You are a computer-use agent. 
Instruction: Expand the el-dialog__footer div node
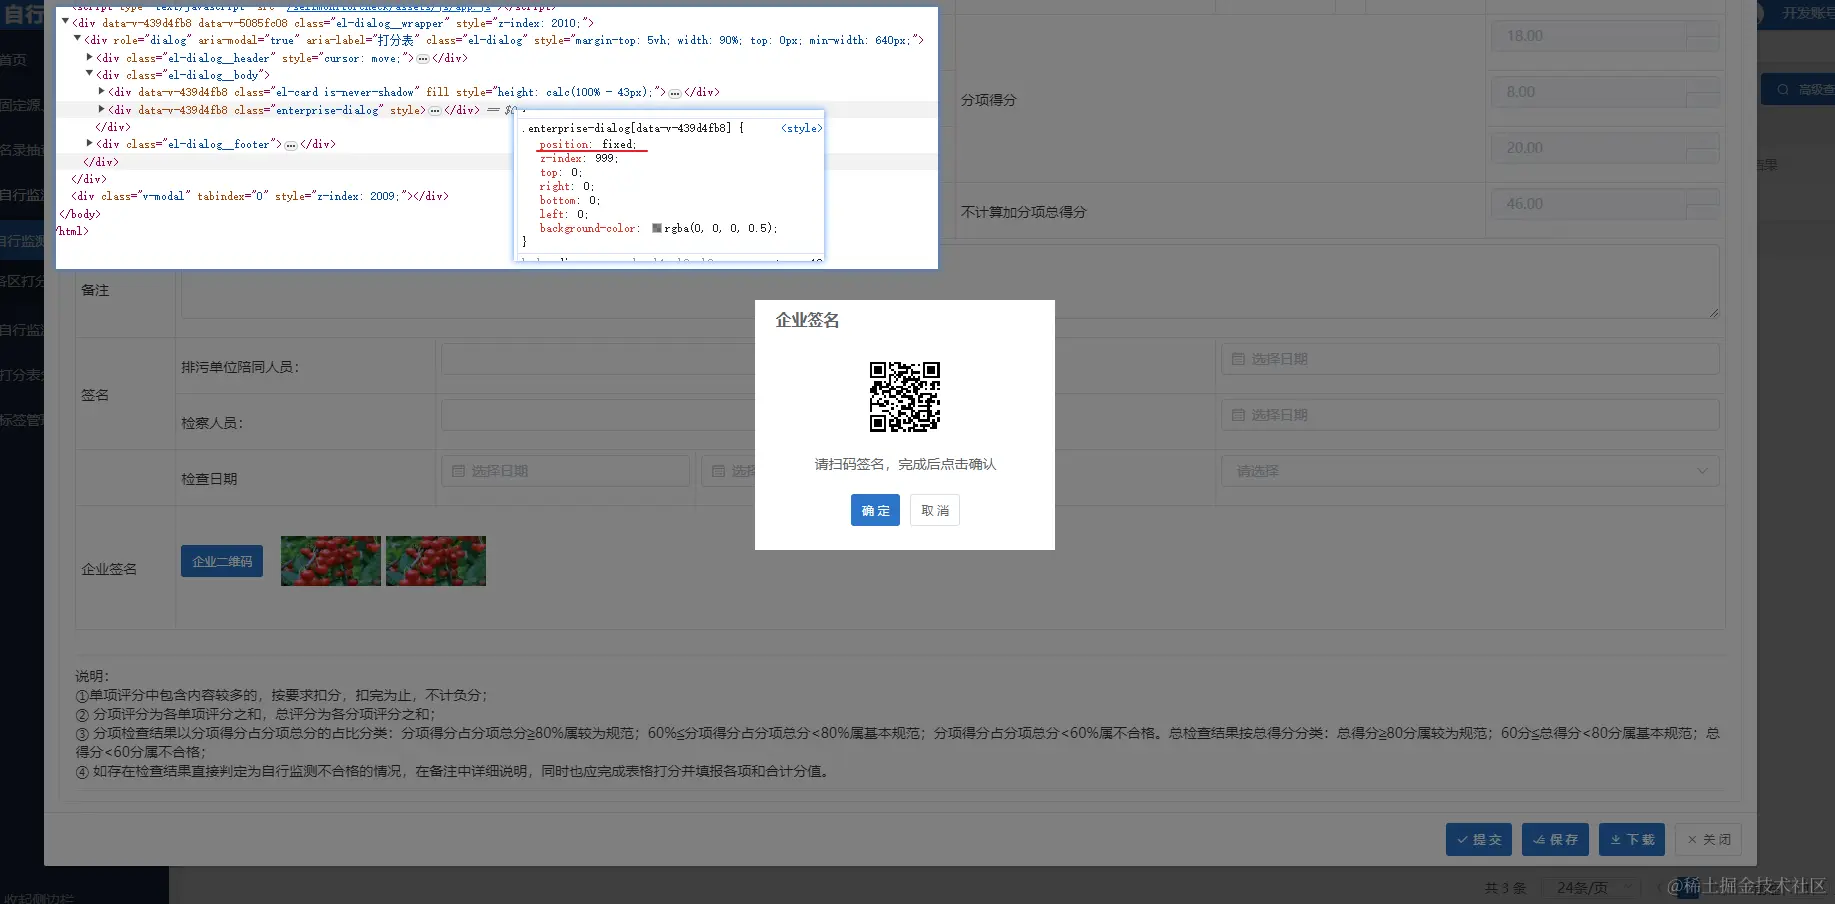[x=90, y=144]
